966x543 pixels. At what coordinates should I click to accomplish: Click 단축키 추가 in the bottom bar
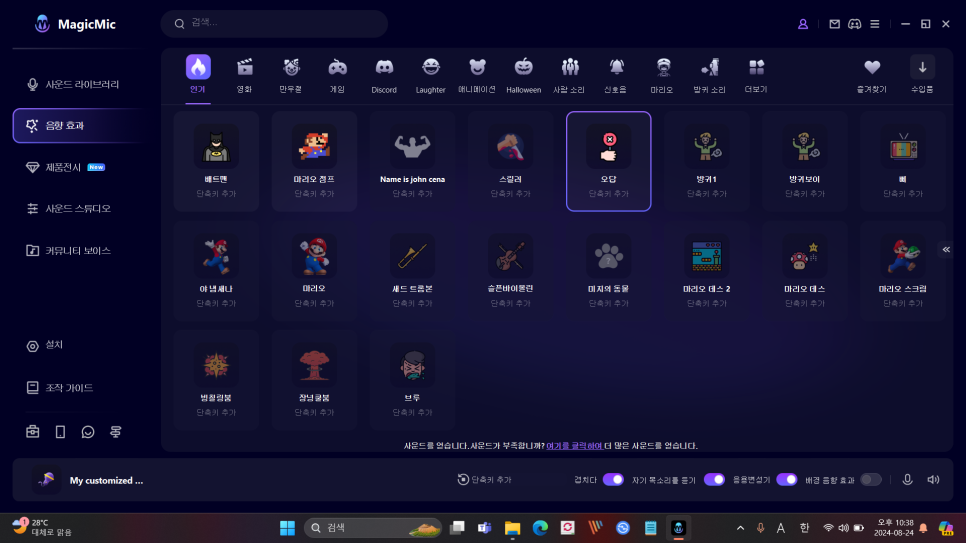(x=484, y=480)
